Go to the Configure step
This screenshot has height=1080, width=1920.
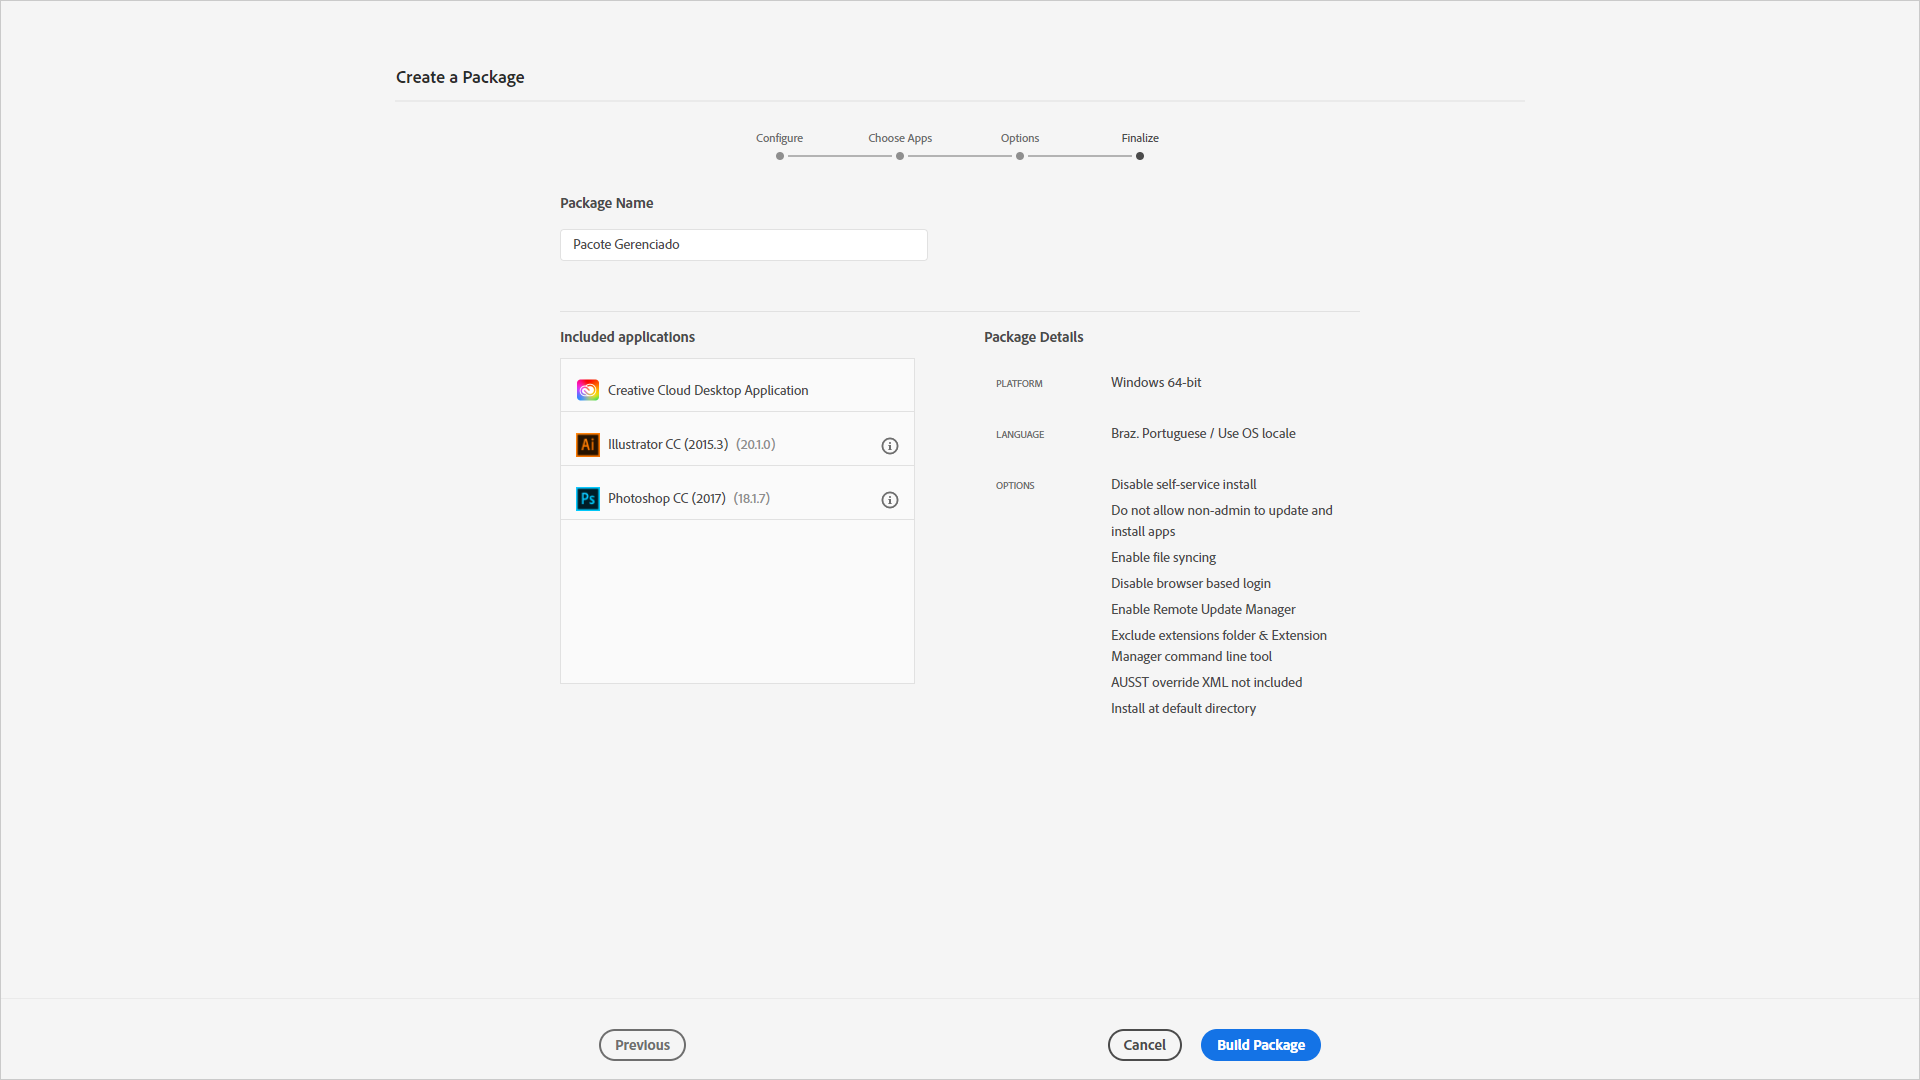(x=780, y=156)
